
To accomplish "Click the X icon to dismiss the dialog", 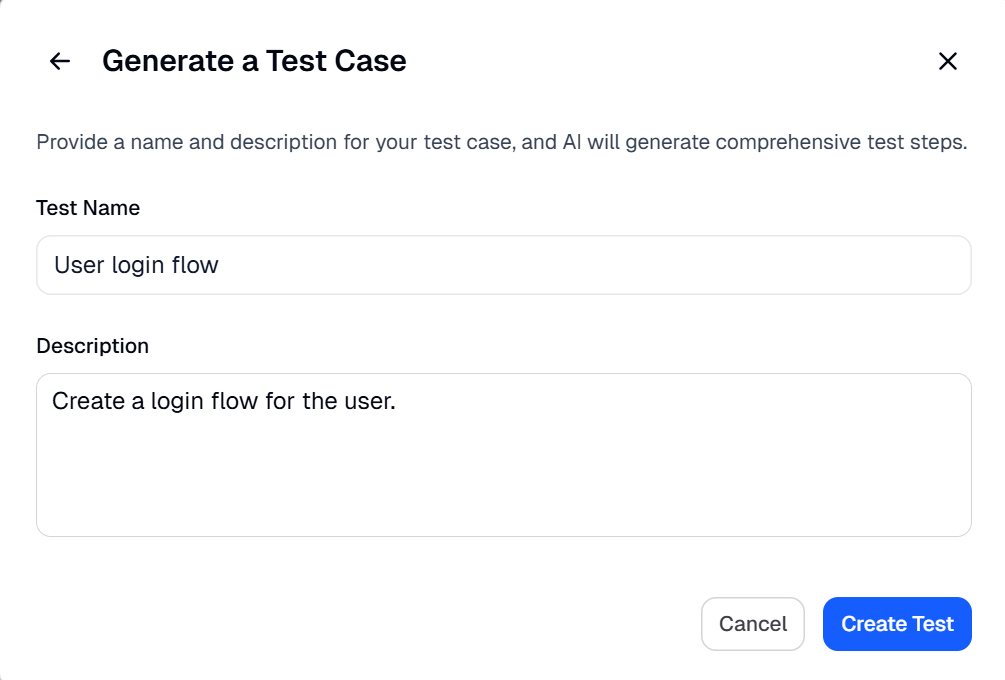I will 947,61.
